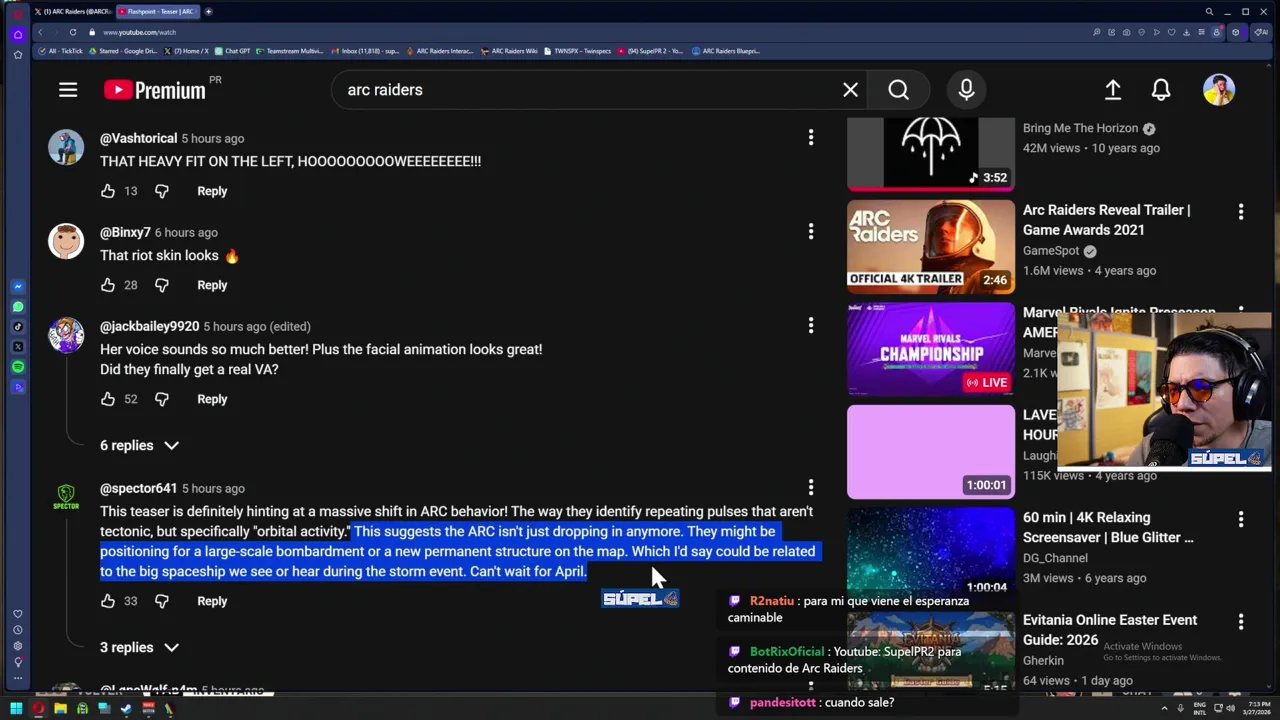
Task: Go to YouTube Premium home logo
Action: coord(155,90)
